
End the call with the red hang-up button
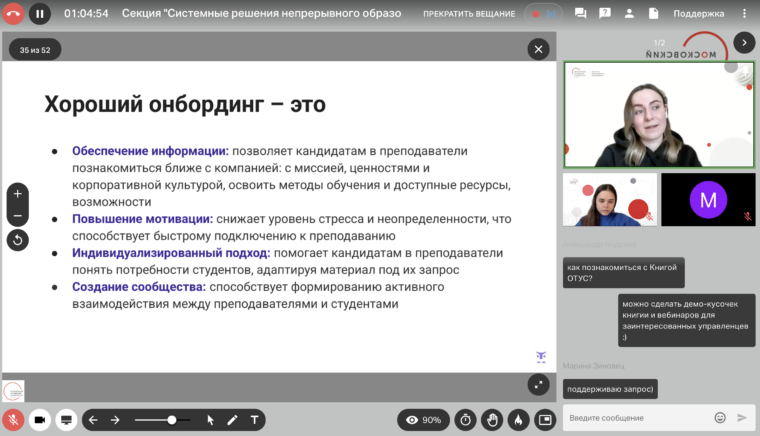[13, 14]
